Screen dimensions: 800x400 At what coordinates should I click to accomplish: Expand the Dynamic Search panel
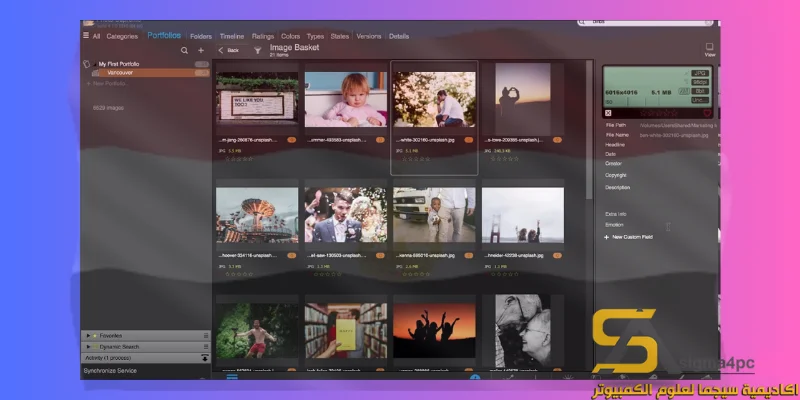[x=88, y=347]
